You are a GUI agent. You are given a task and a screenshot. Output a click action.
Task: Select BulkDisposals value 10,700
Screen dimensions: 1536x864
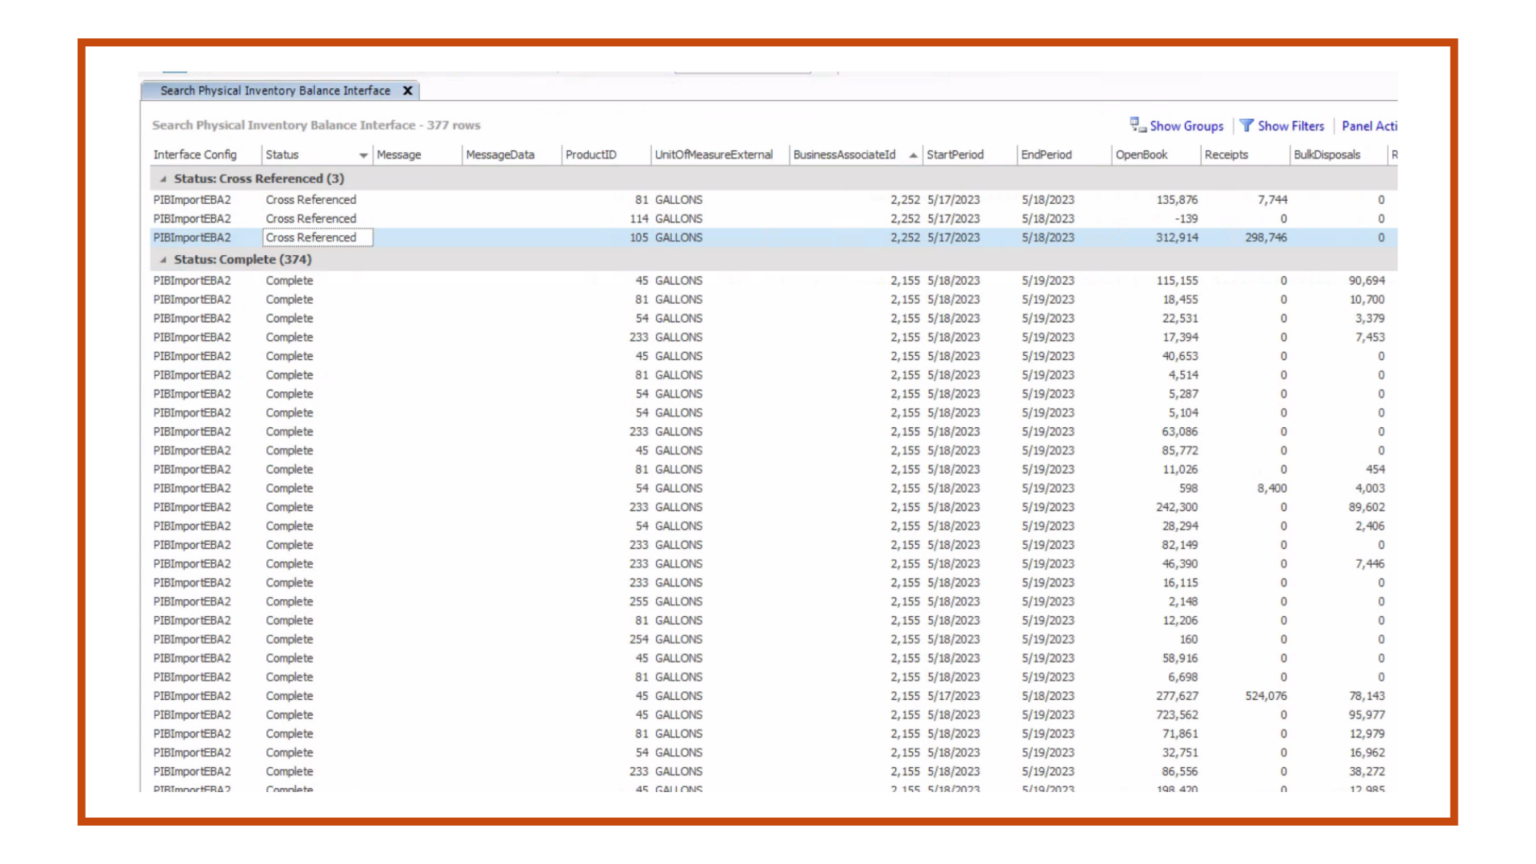pyautogui.click(x=1367, y=300)
